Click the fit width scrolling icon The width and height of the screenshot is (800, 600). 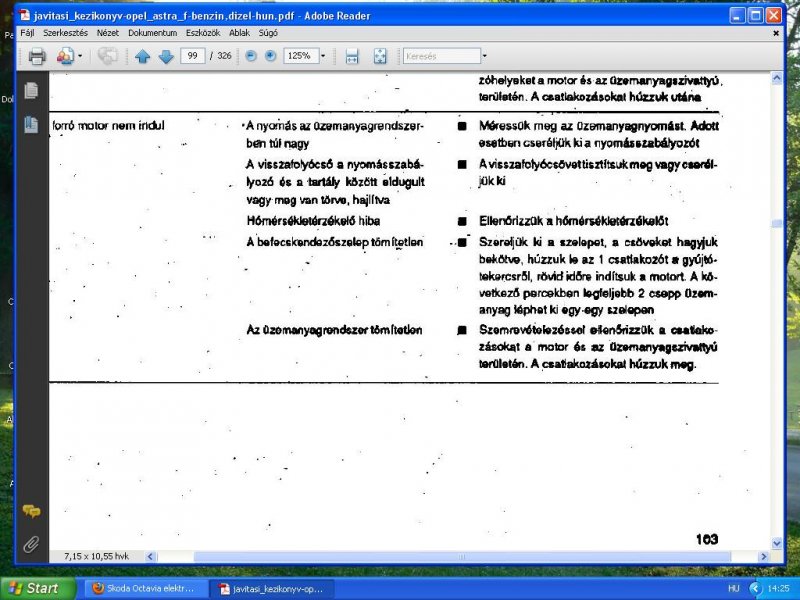pos(352,56)
